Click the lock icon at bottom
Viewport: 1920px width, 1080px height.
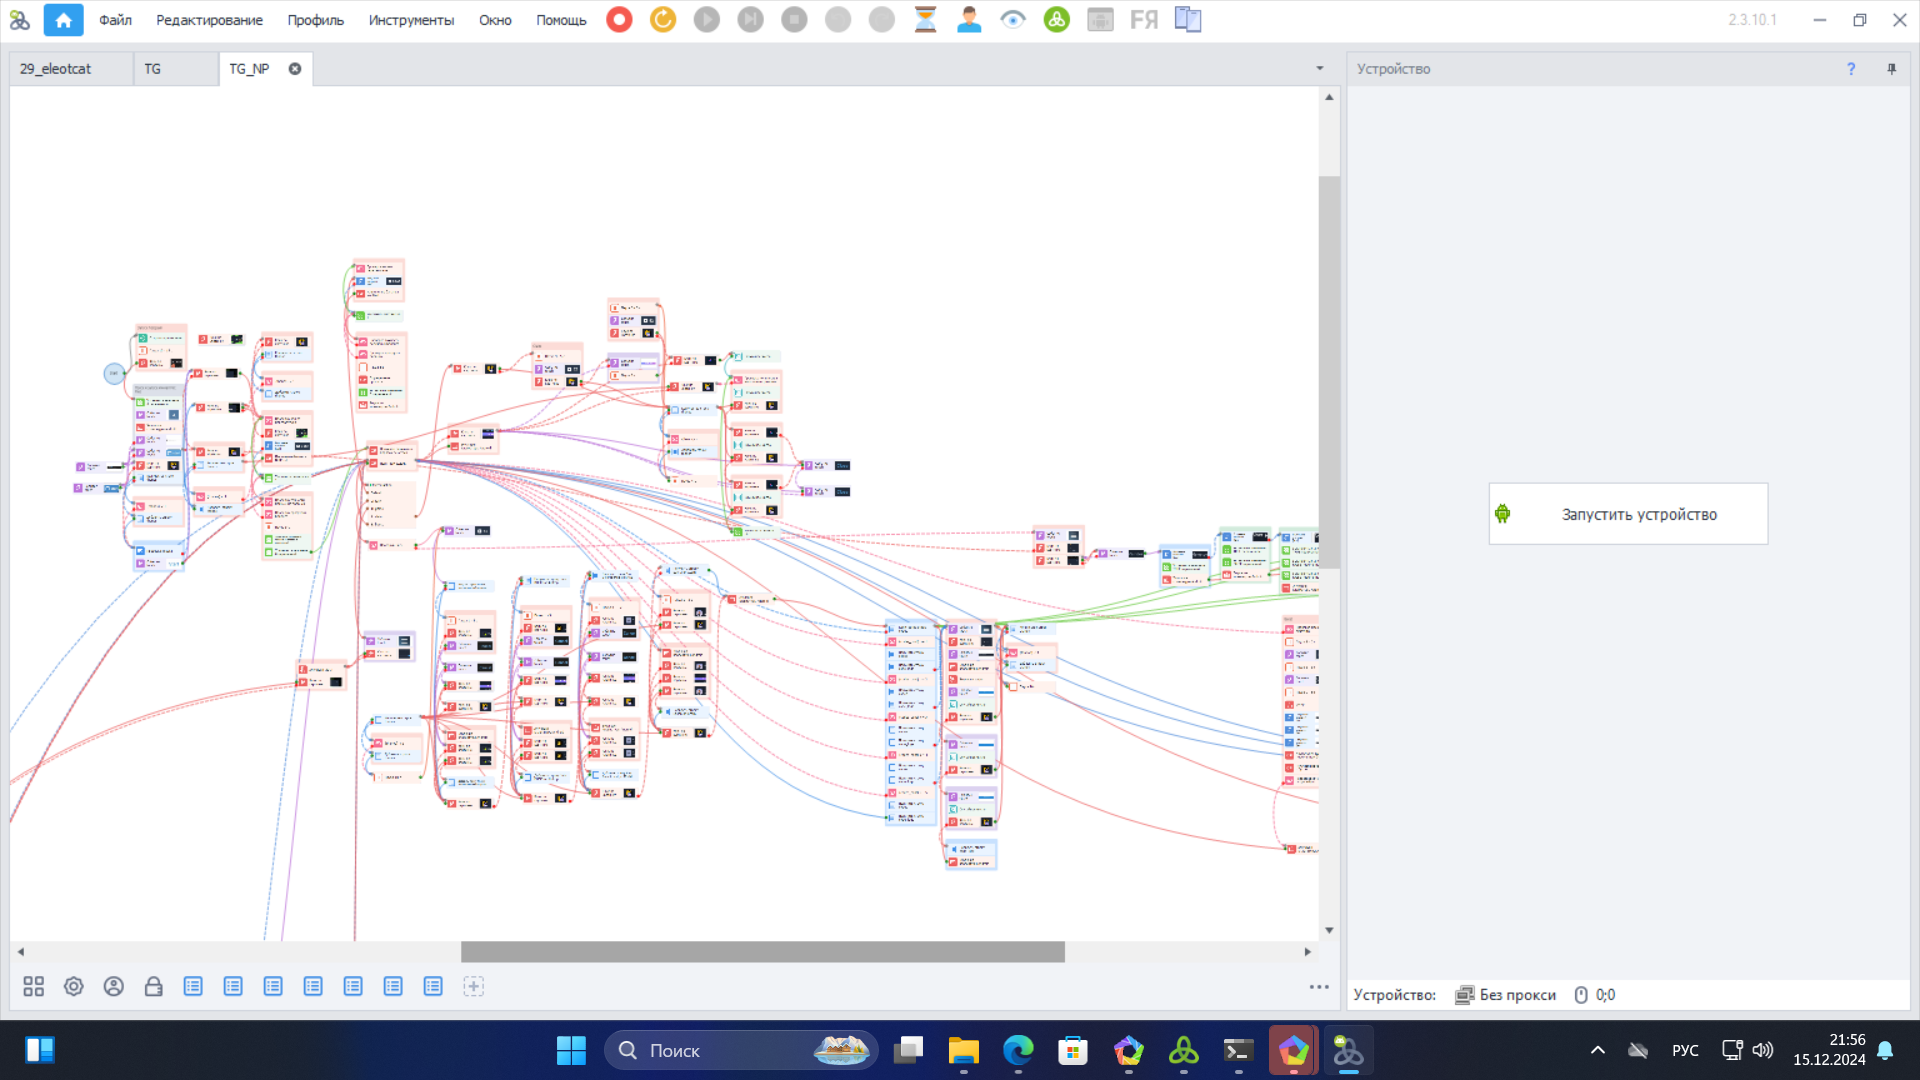(x=153, y=987)
